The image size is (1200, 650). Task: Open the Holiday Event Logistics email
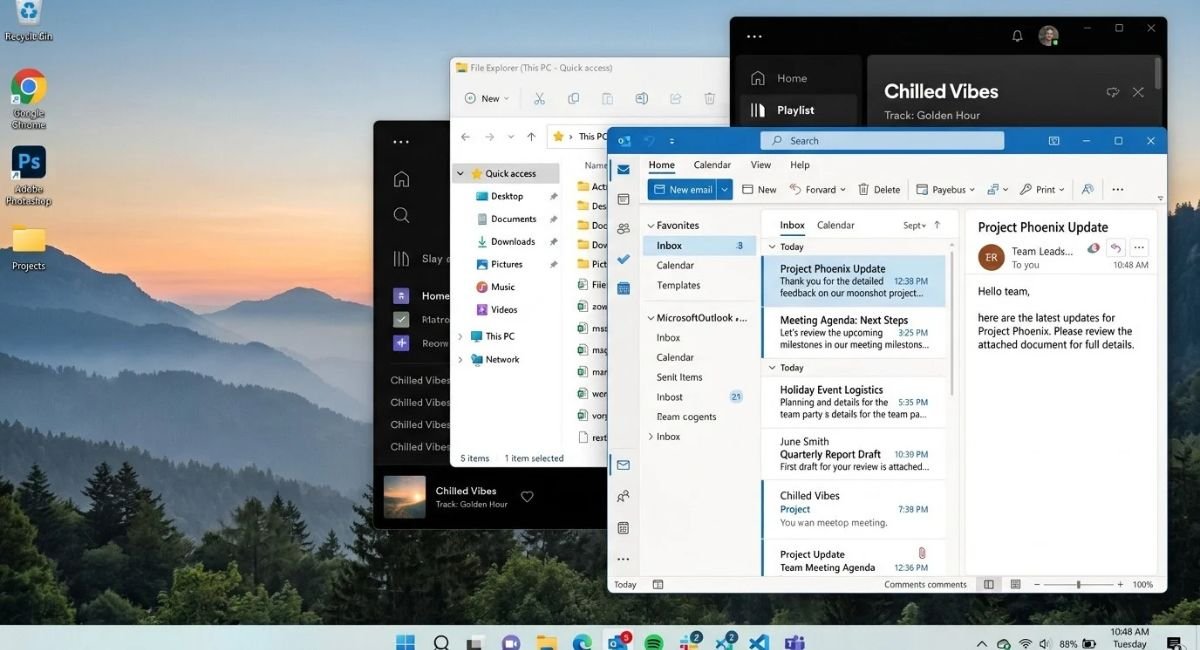(853, 402)
